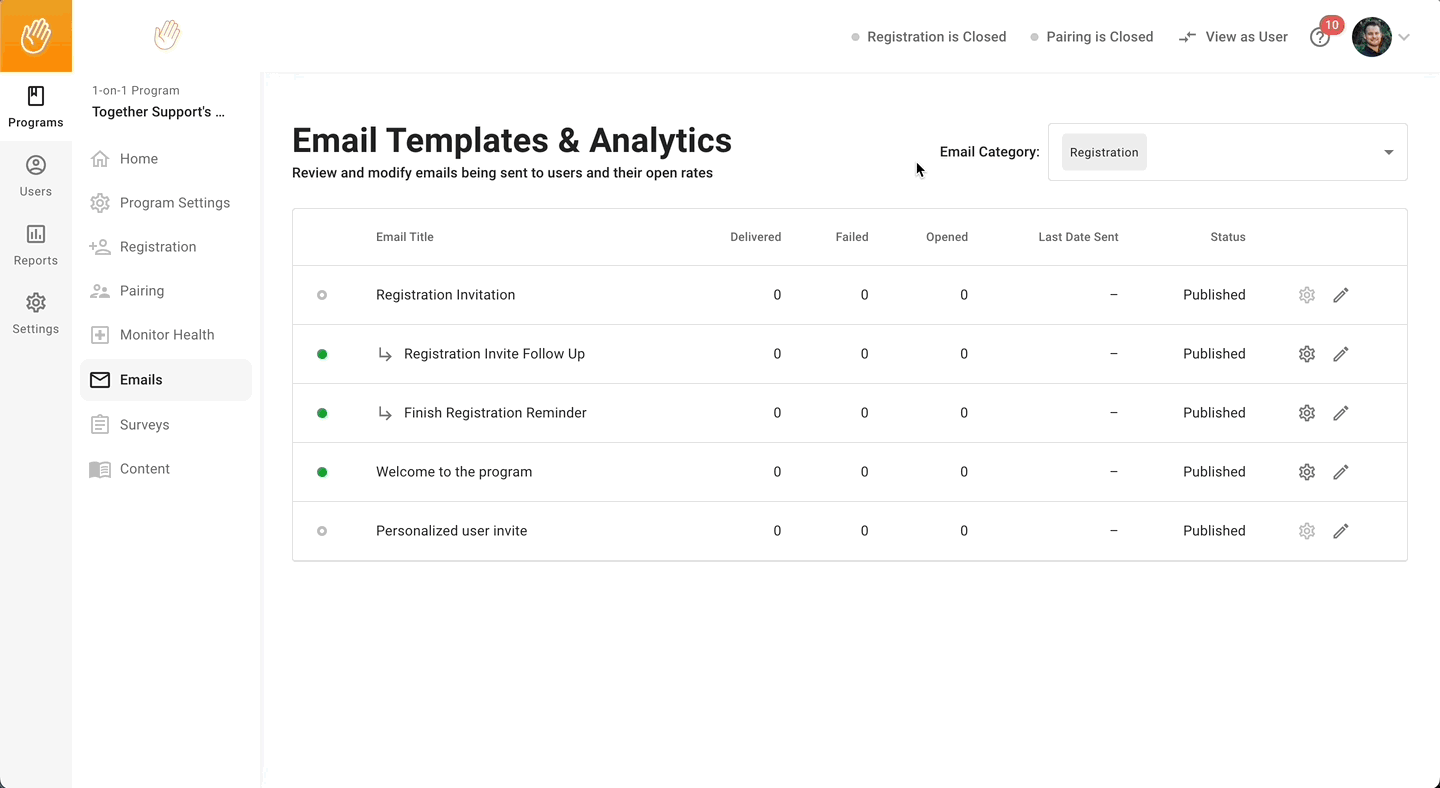
Task: Click green status dot for Registration Invite Follow Up
Action: (322, 354)
